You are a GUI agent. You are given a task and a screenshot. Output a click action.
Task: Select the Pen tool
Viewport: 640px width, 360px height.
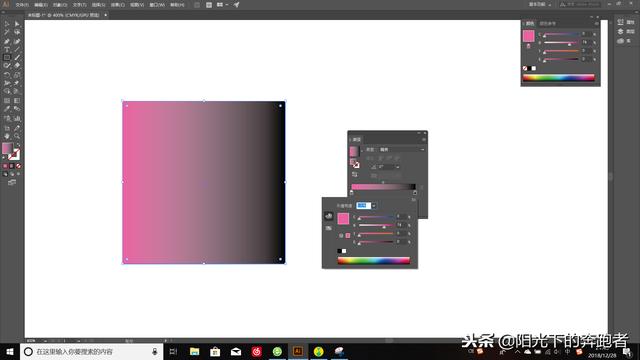(x=7, y=41)
